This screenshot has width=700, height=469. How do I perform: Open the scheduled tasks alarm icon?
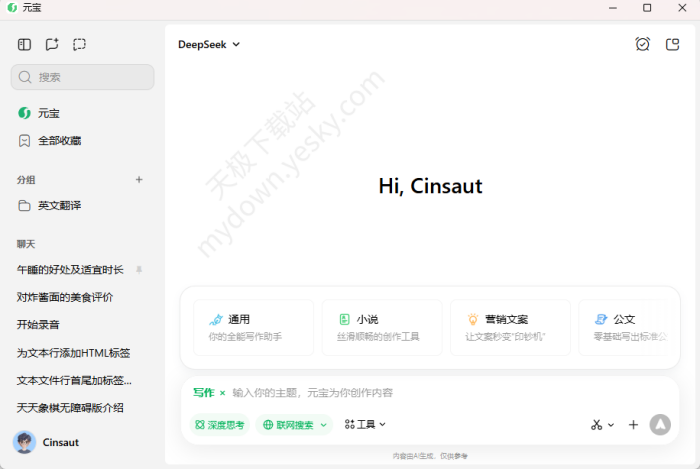[x=642, y=44]
